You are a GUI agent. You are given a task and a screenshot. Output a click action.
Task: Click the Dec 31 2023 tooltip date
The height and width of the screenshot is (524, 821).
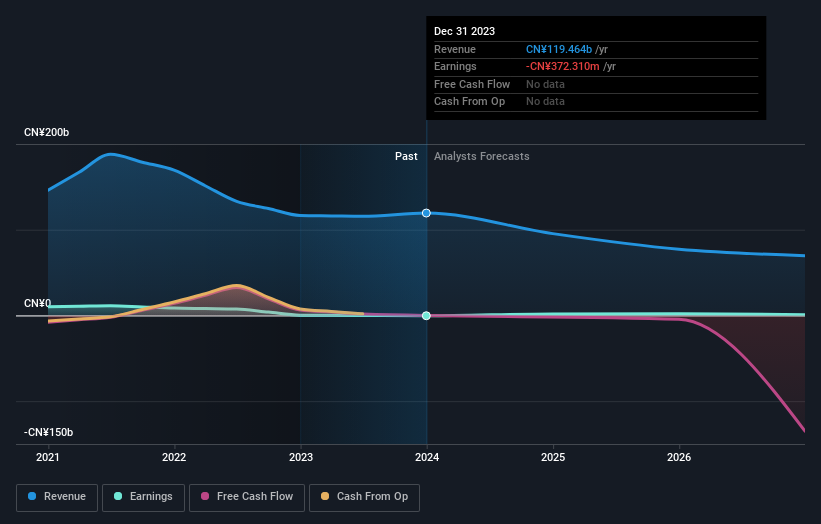464,31
